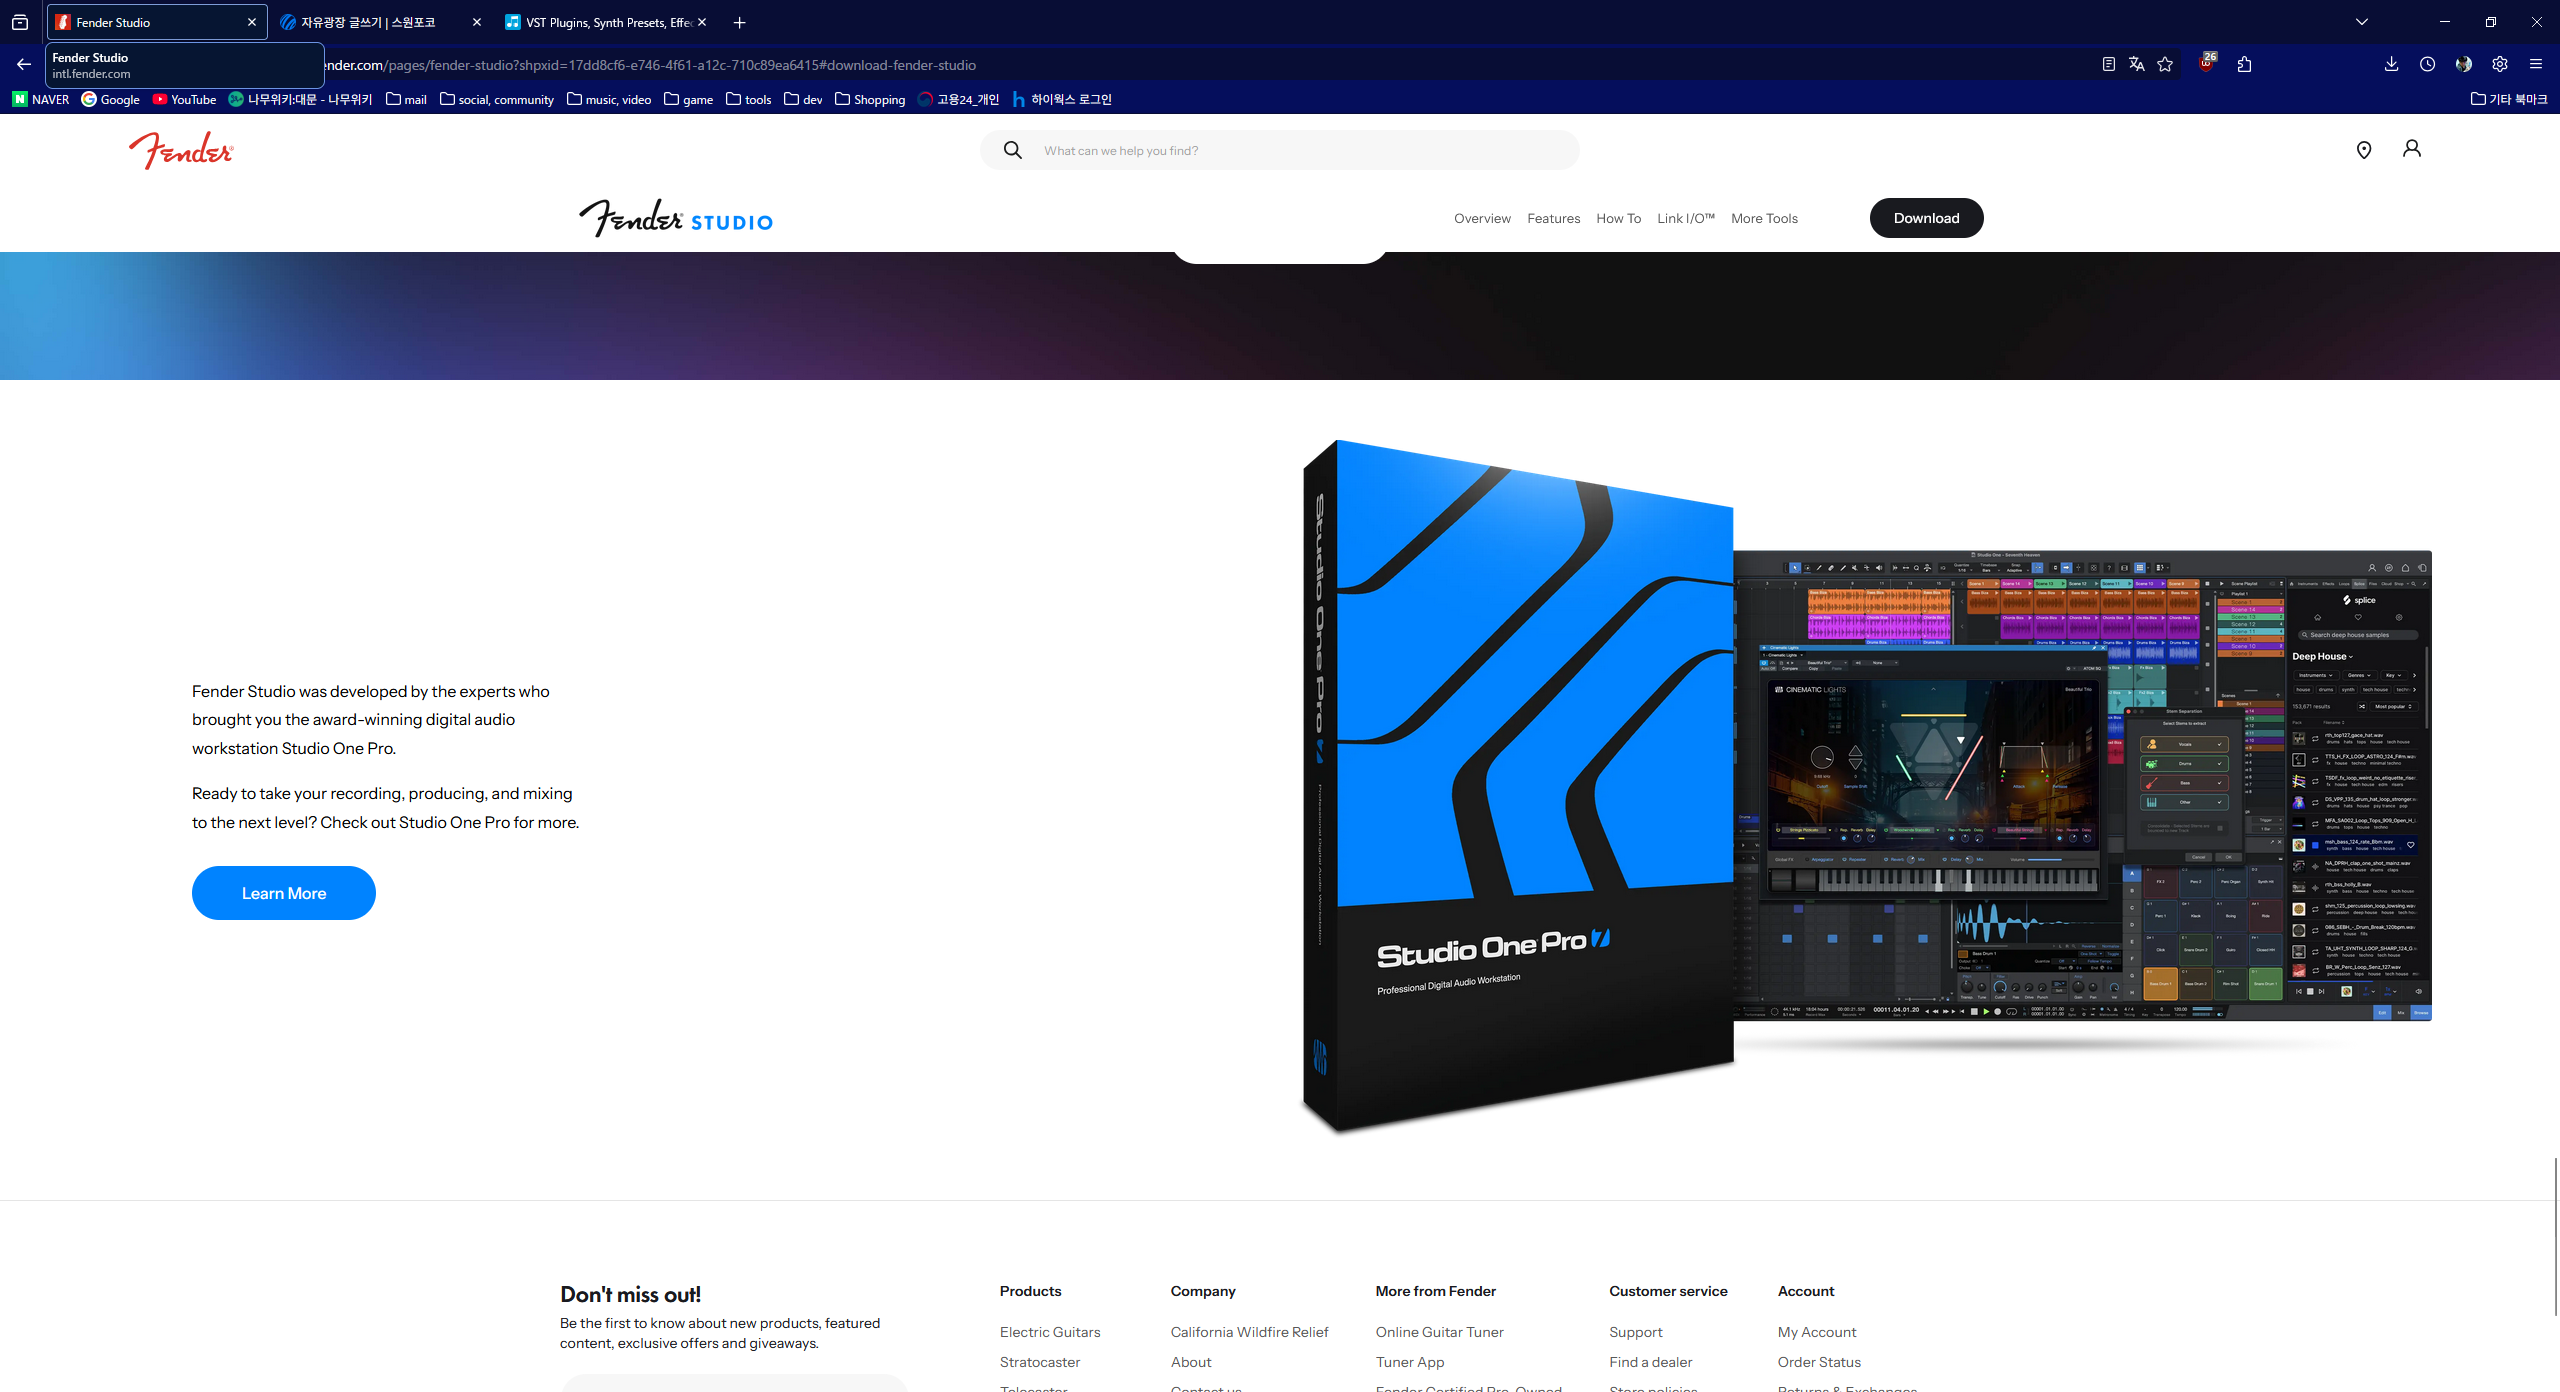This screenshot has width=2560, height=1392.
Task: Open the uBlock Origin extension icon
Action: click(x=2207, y=64)
